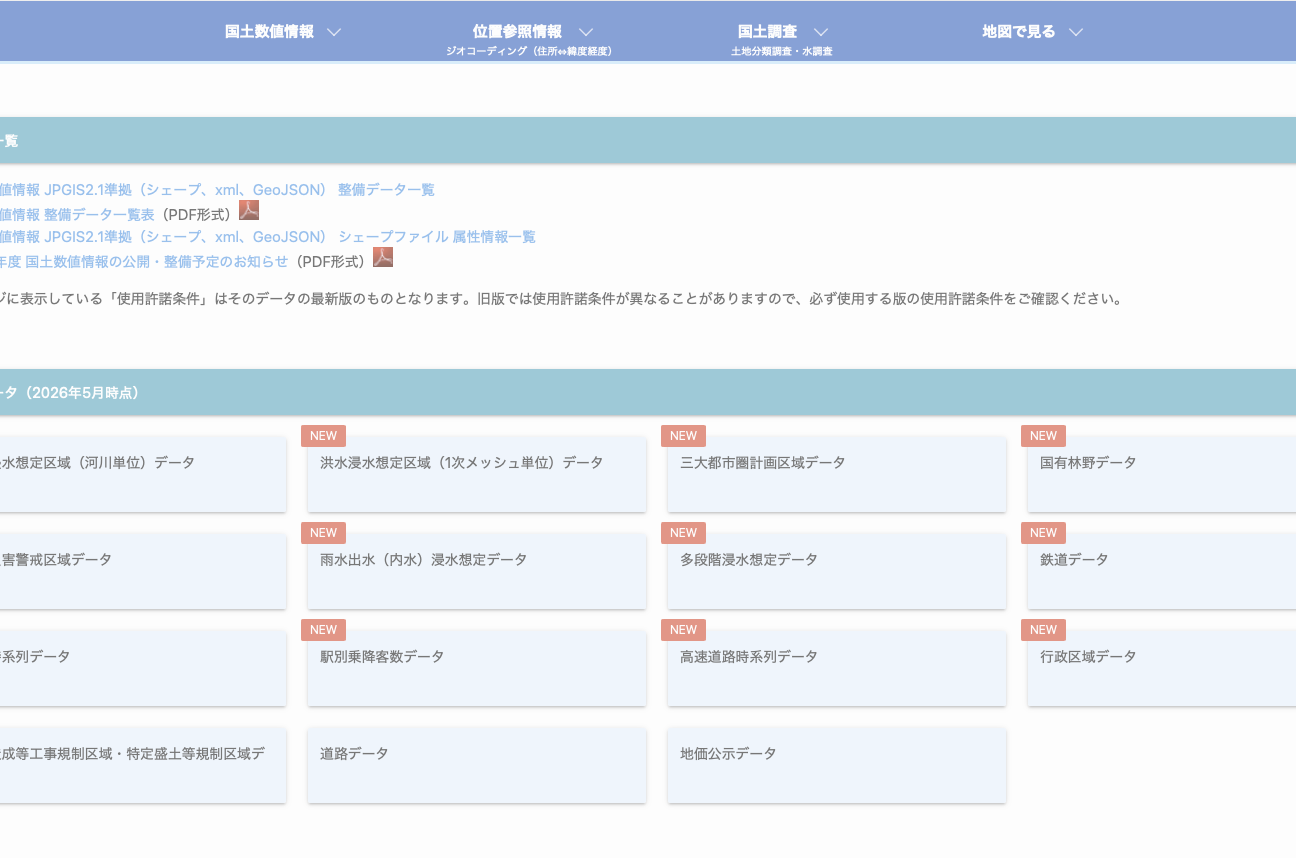Open the 整備データ一覧表 PDF link
The width and height of the screenshot is (1296, 858).
tap(77, 214)
